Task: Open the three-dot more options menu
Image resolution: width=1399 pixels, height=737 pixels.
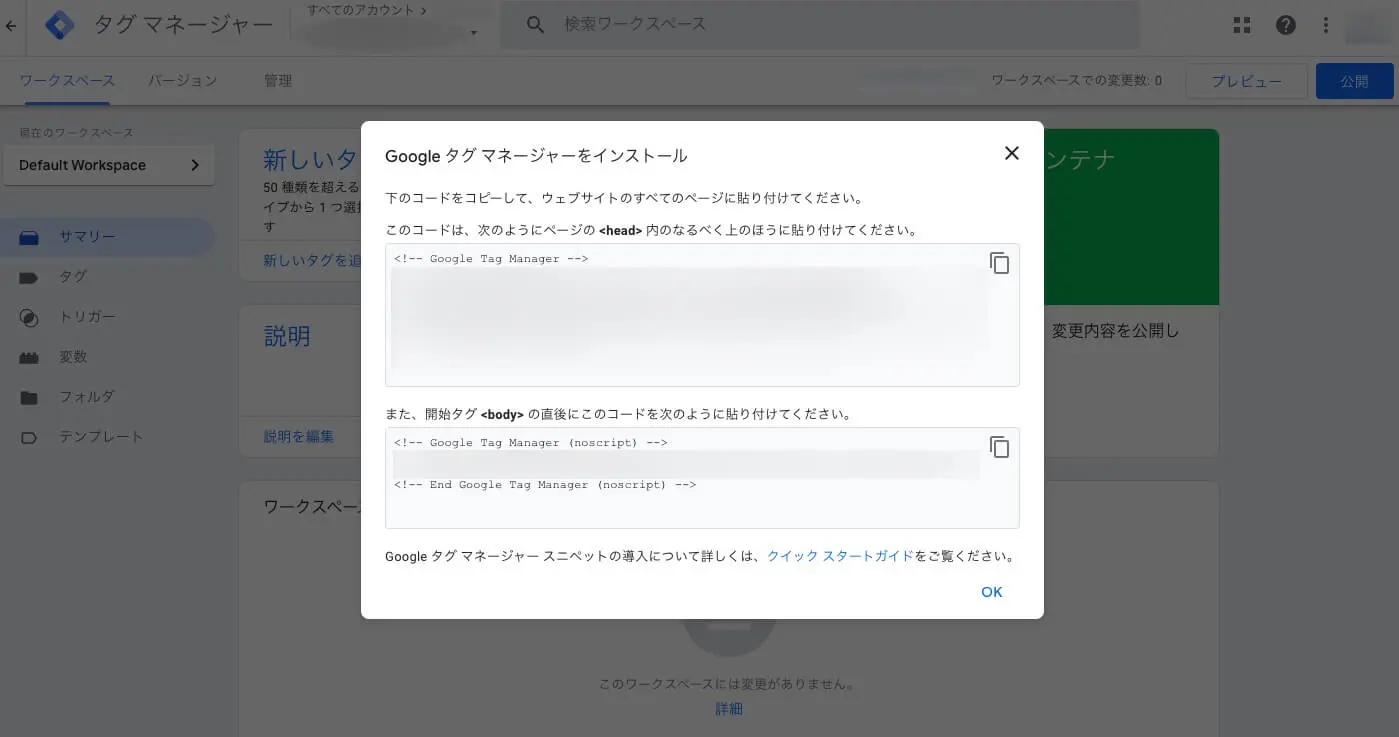Action: [x=1326, y=25]
